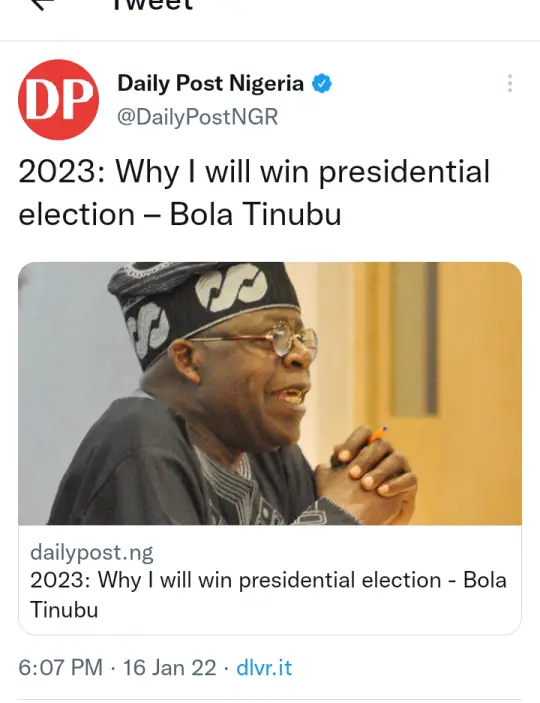The image size is (540, 703).
Task: Click the clasped hands in the photo
Action: point(366,477)
